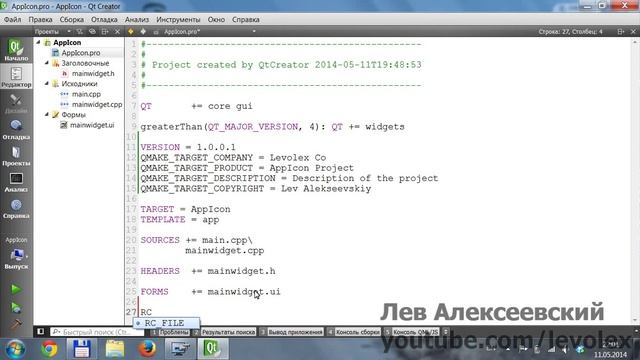The height and width of the screenshot is (360, 640).
Task: Open the Проекты view dropdown
Action: [x=52, y=31]
